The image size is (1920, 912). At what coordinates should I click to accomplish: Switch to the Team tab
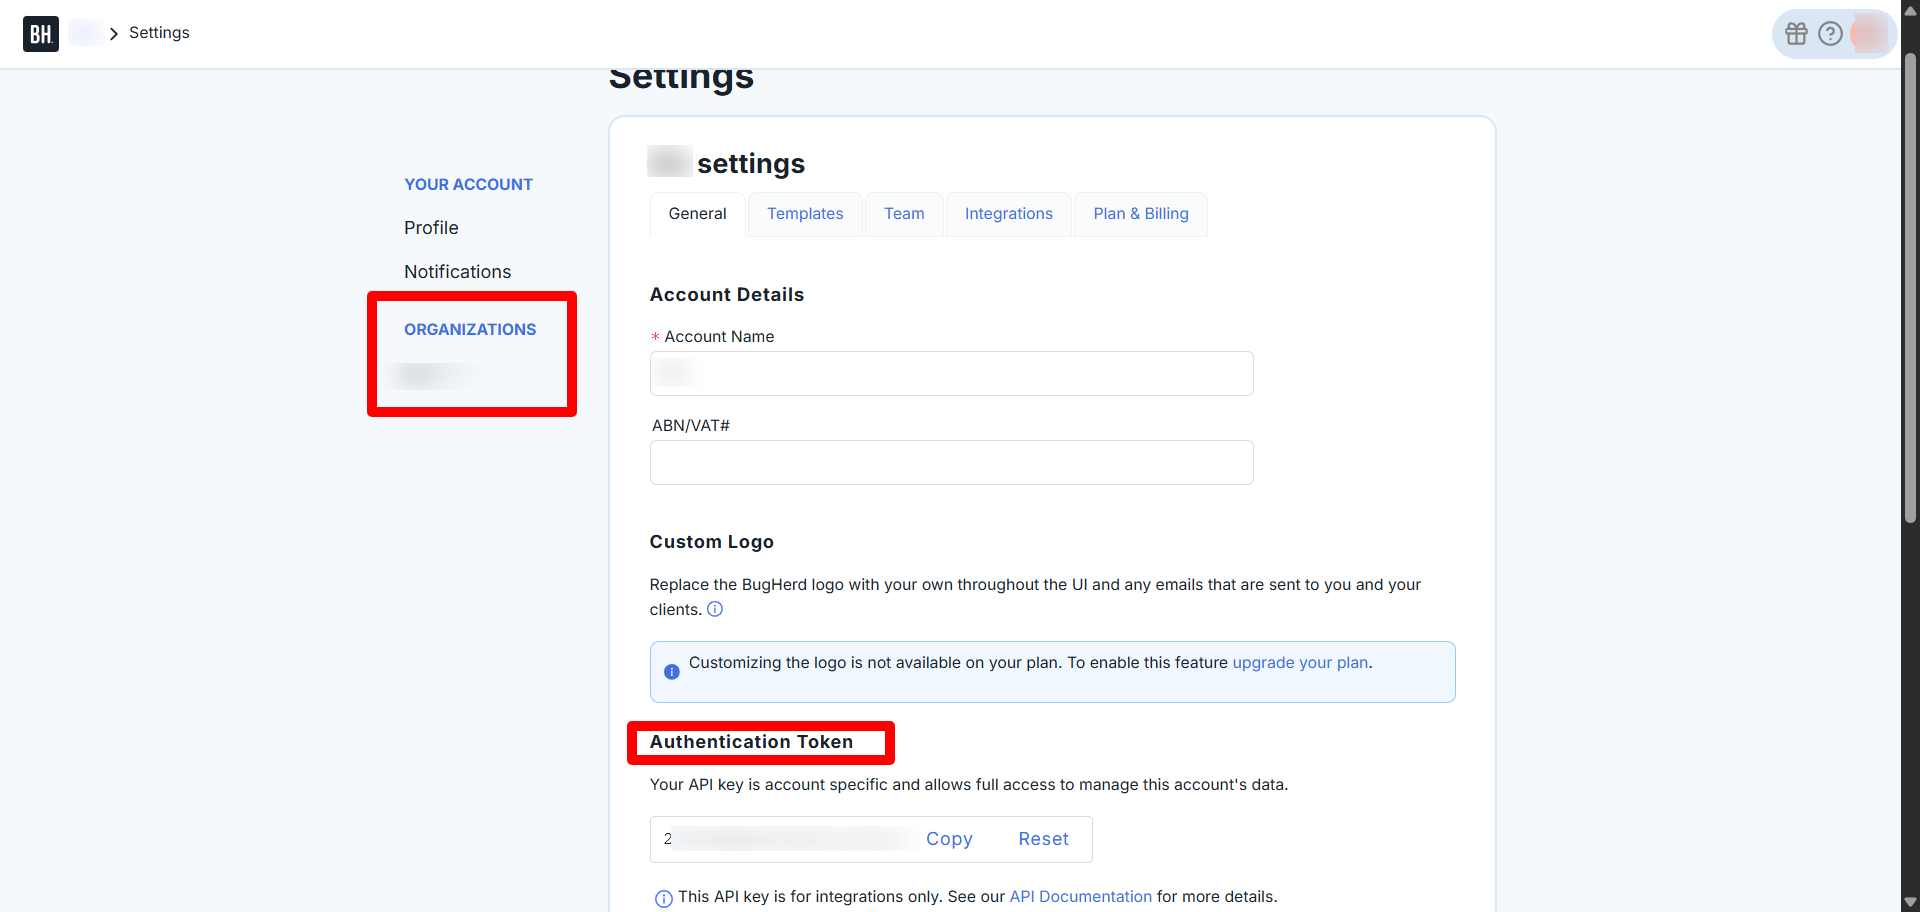tap(904, 214)
